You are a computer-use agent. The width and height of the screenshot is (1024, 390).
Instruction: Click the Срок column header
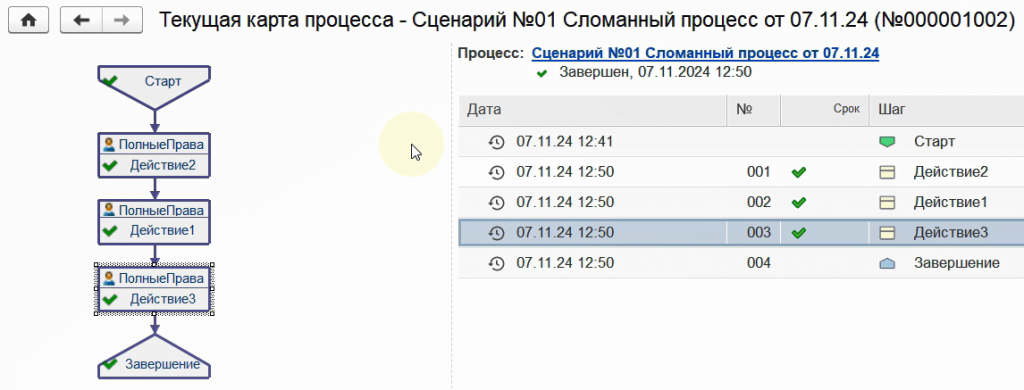824,110
